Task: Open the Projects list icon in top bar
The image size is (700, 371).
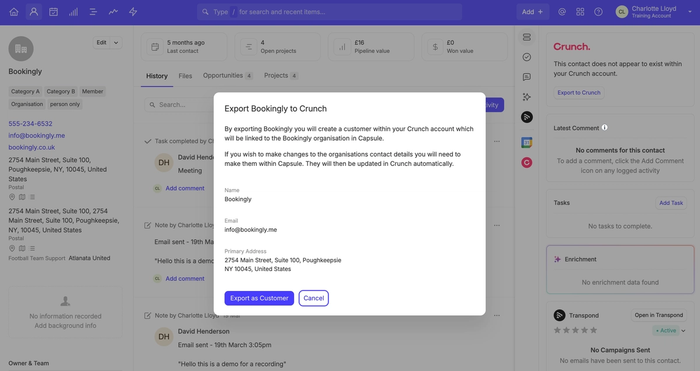Action: click(x=93, y=12)
